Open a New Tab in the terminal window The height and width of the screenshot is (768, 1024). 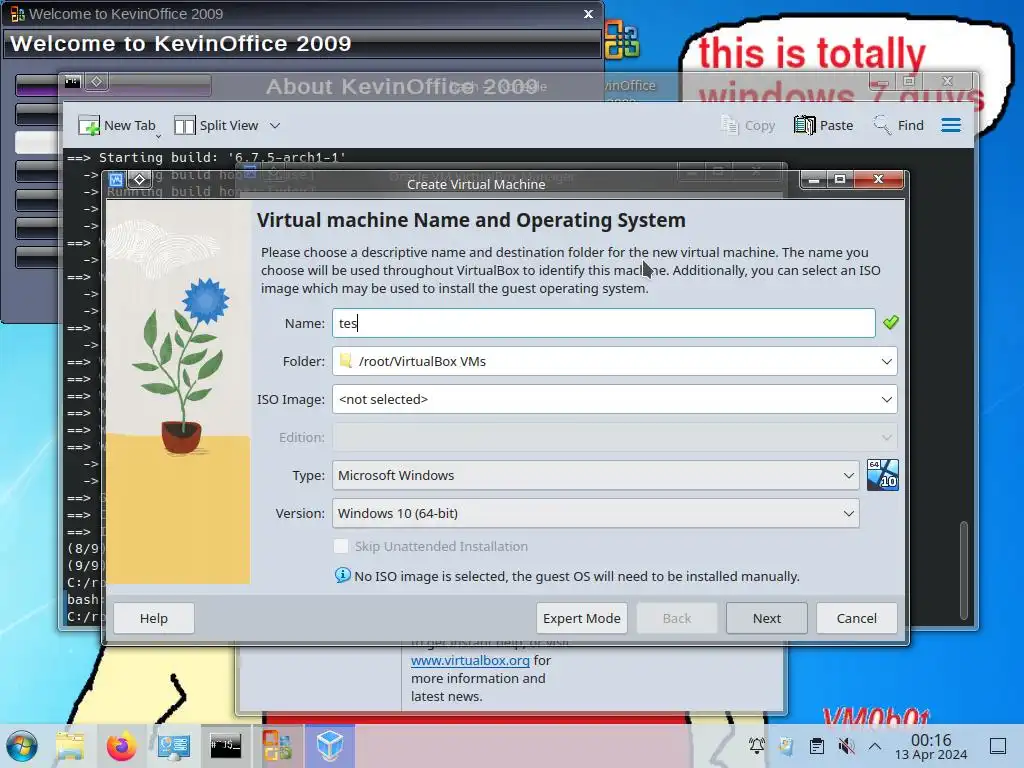tap(117, 125)
